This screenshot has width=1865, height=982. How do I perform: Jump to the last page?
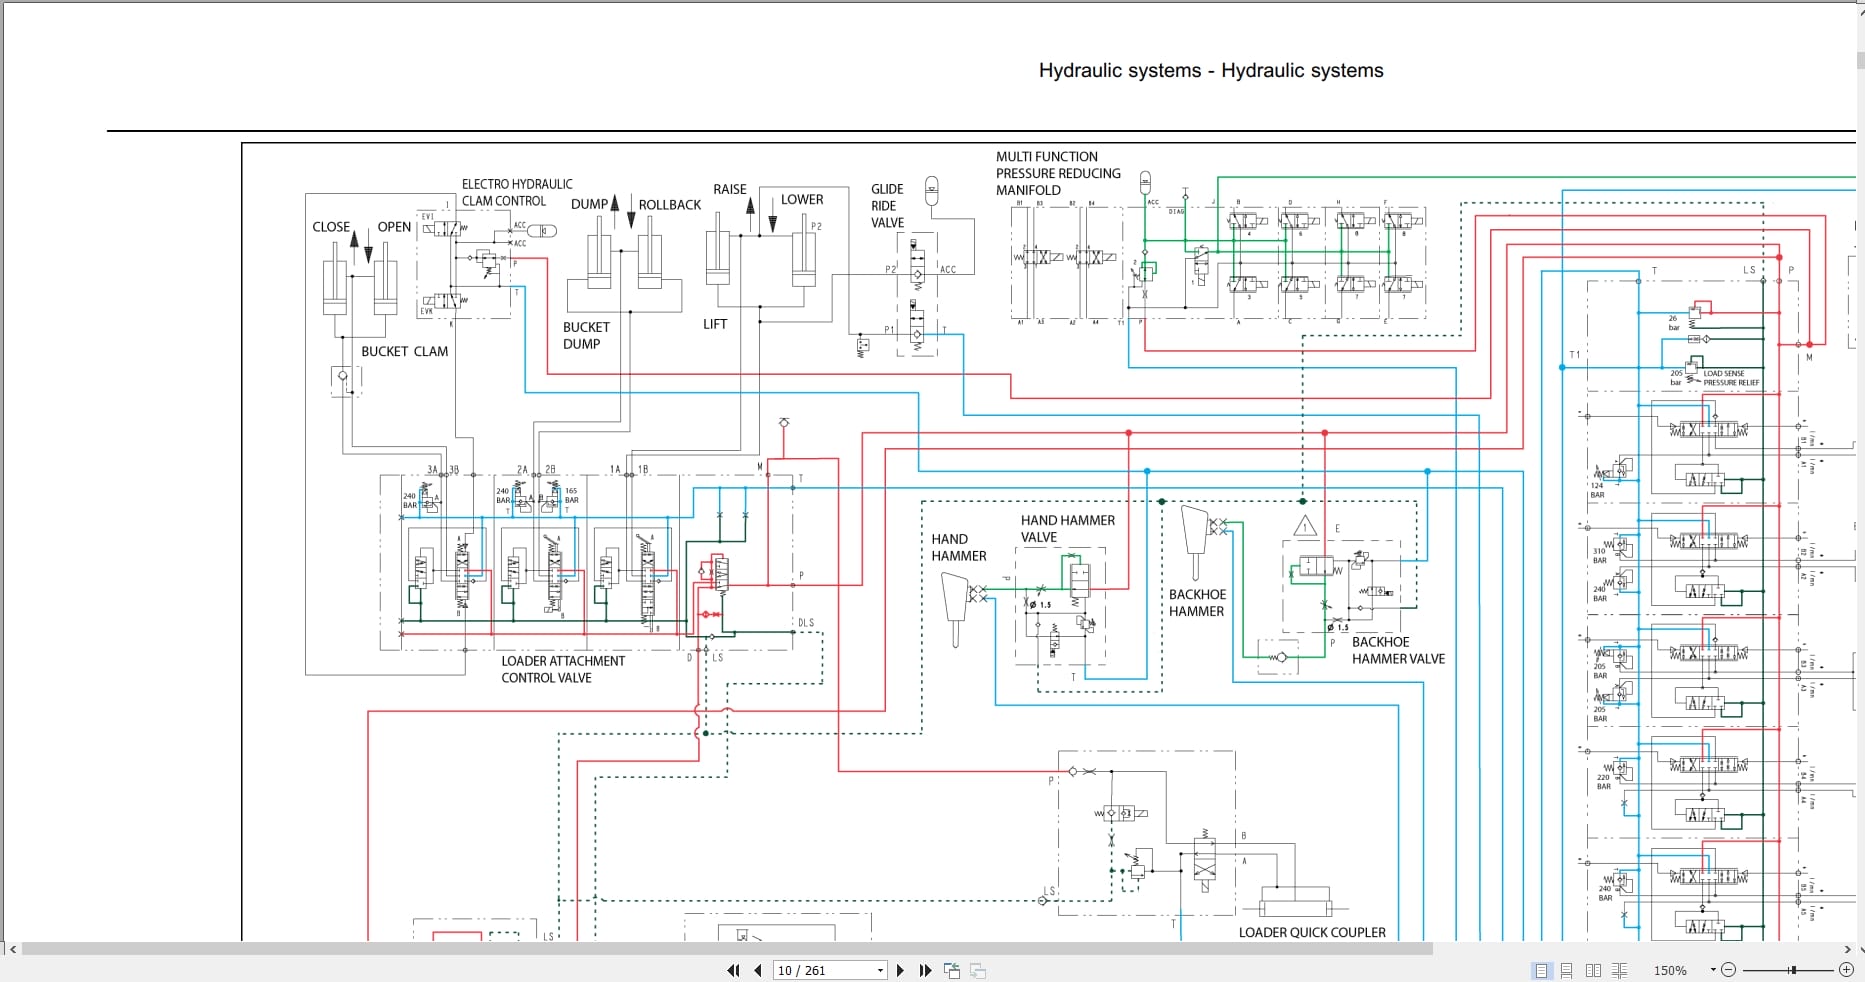point(925,970)
